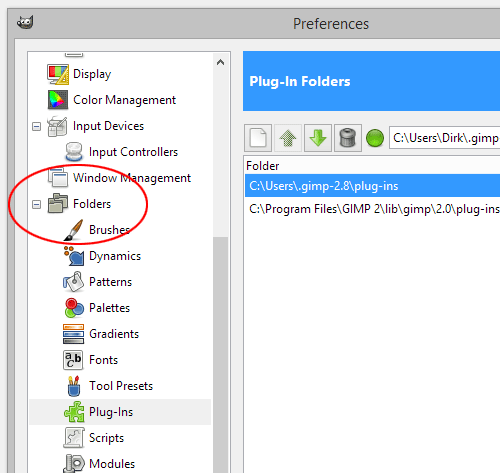Click the folder path input field
Screen dimensions: 500x473
(444, 138)
